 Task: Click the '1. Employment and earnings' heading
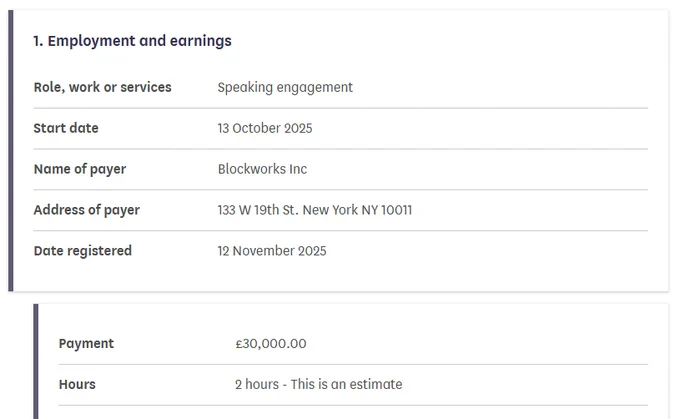point(132,41)
